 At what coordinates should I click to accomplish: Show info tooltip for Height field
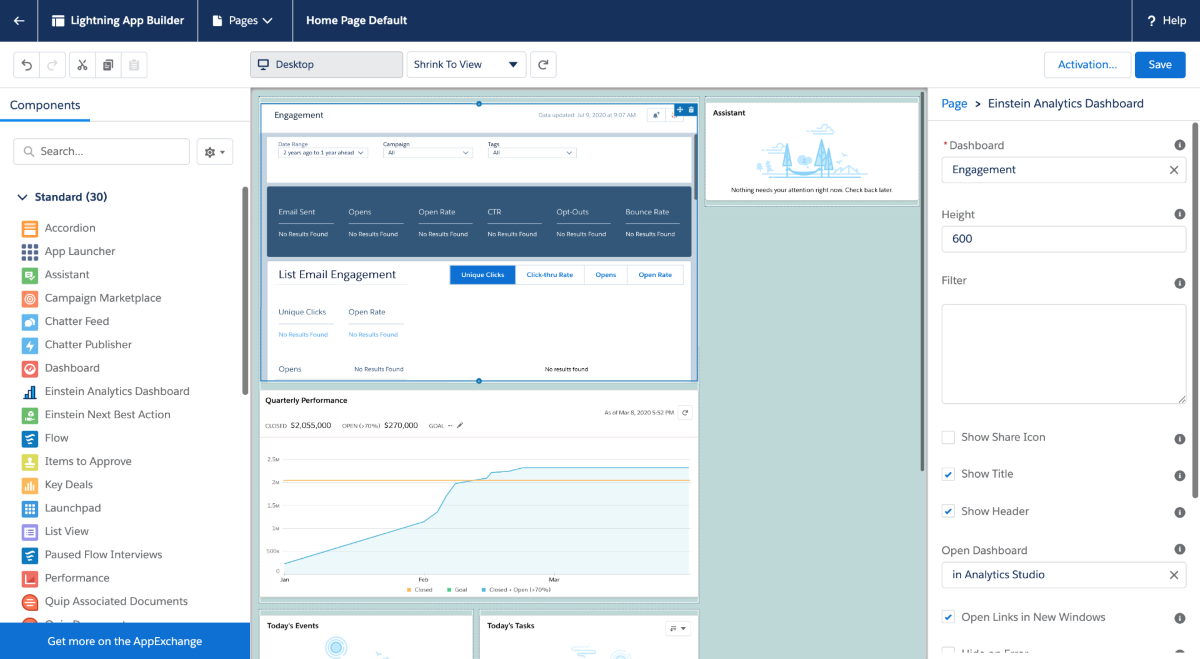1180,214
